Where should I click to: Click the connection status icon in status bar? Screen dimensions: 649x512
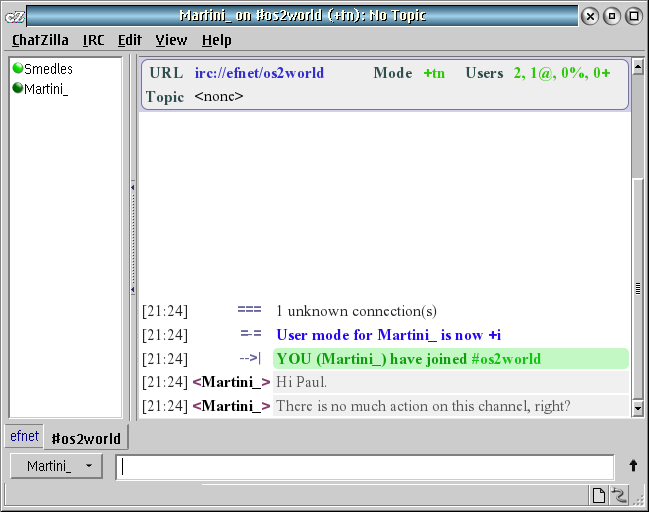click(x=619, y=495)
